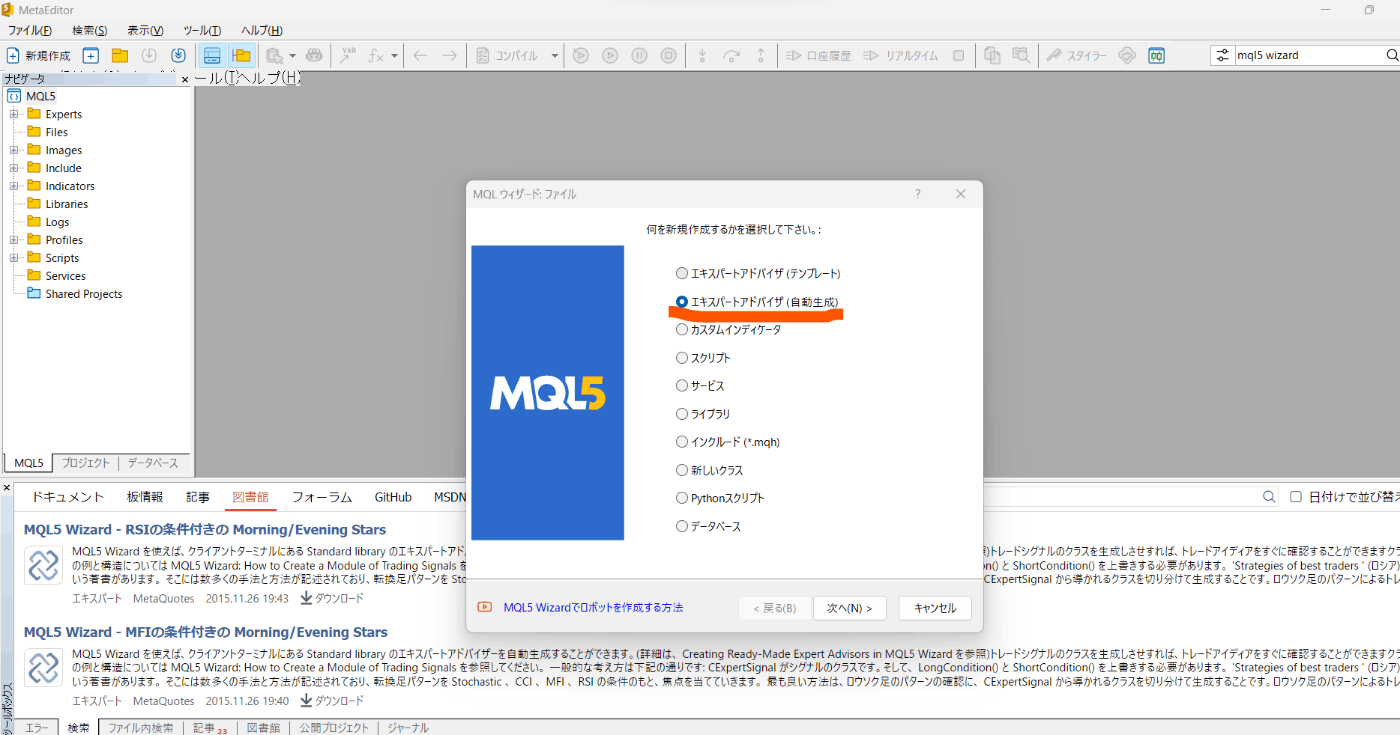The image size is (1400, 735).
Task: Select エキスパートアドバイザ (自動生成) radio option
Action: (758, 301)
